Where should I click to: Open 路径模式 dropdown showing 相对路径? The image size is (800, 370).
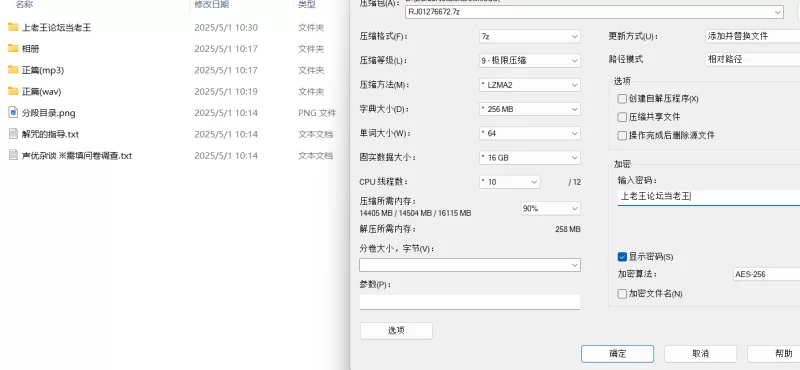[753, 59]
